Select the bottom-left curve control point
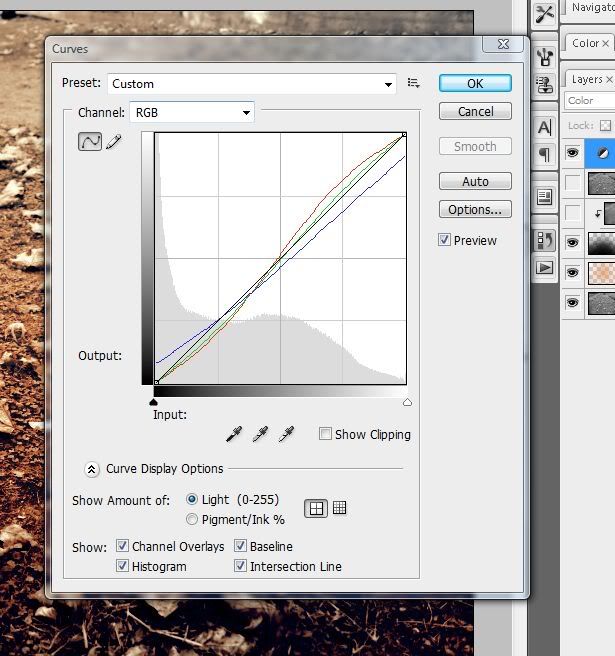Viewport: 615px width, 656px height. point(156,382)
